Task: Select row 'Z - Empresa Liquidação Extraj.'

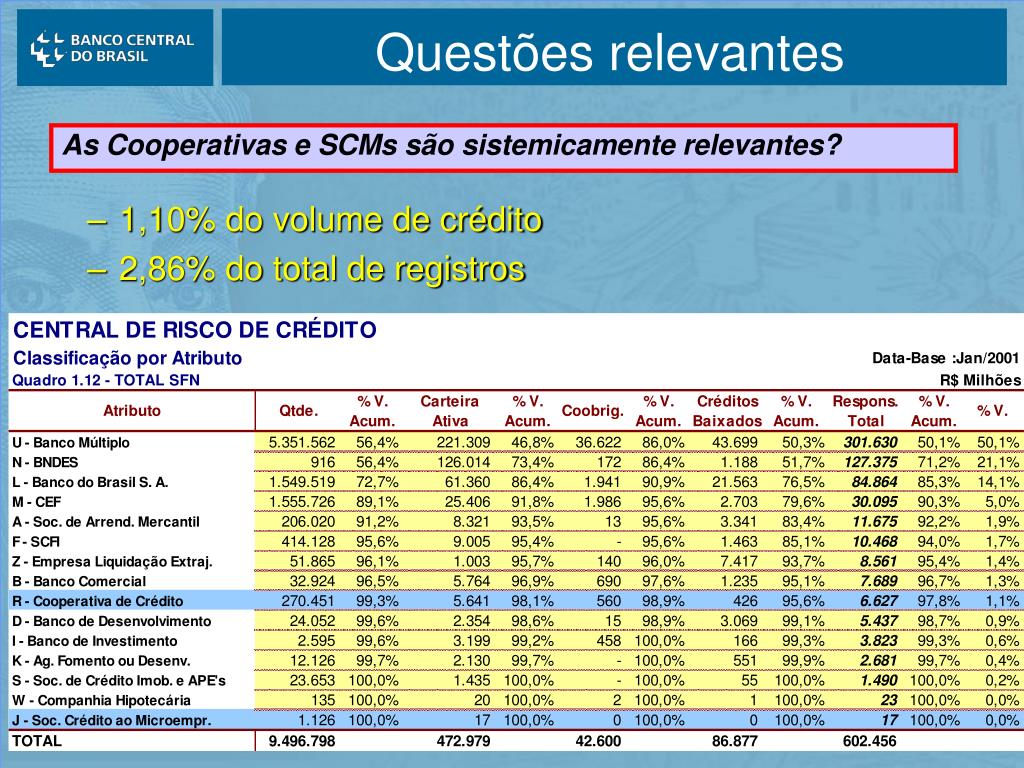Action: point(515,561)
